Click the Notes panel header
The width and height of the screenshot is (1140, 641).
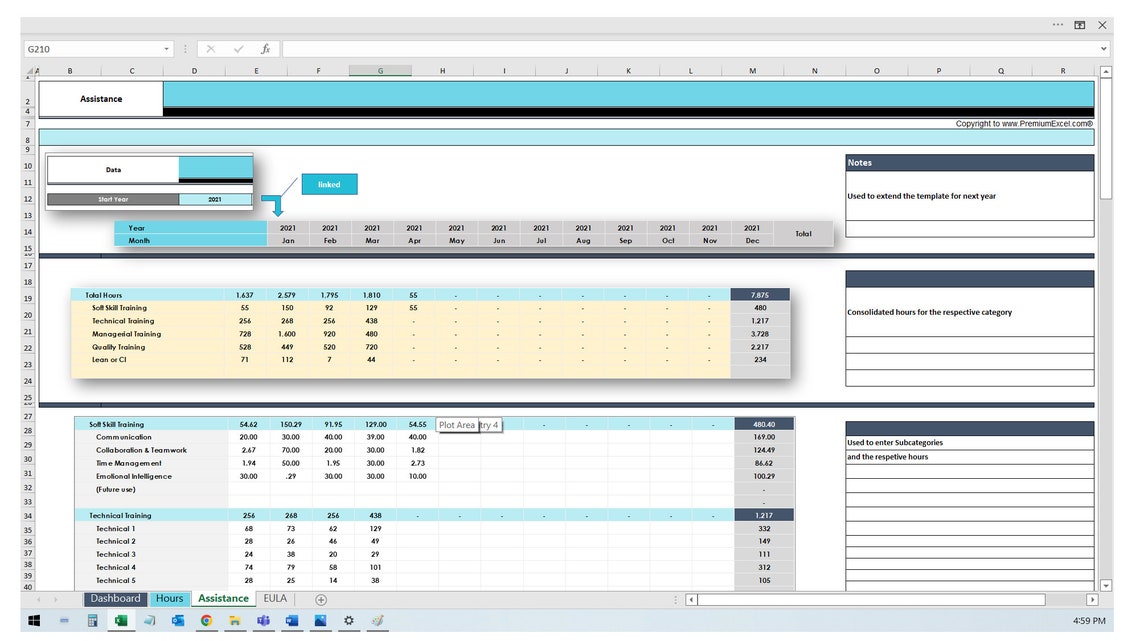click(969, 163)
